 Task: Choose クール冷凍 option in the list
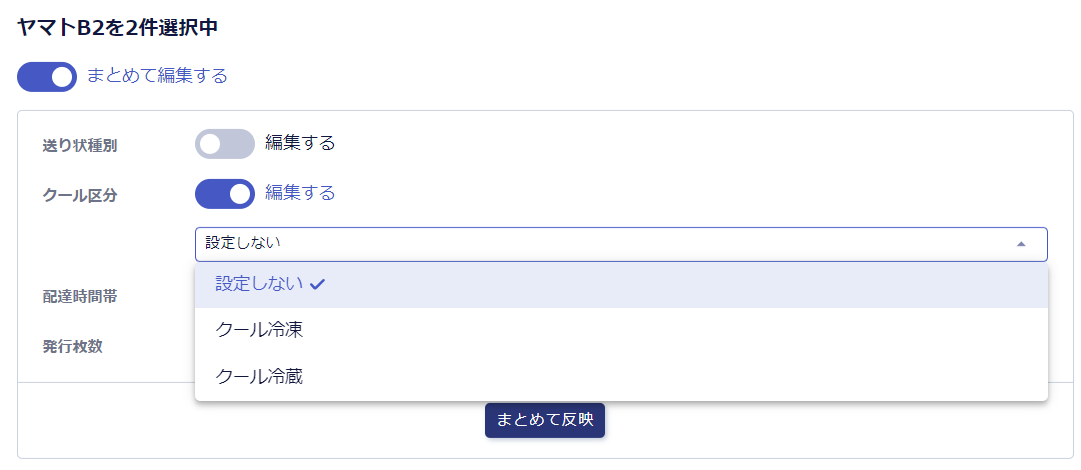(x=260, y=330)
